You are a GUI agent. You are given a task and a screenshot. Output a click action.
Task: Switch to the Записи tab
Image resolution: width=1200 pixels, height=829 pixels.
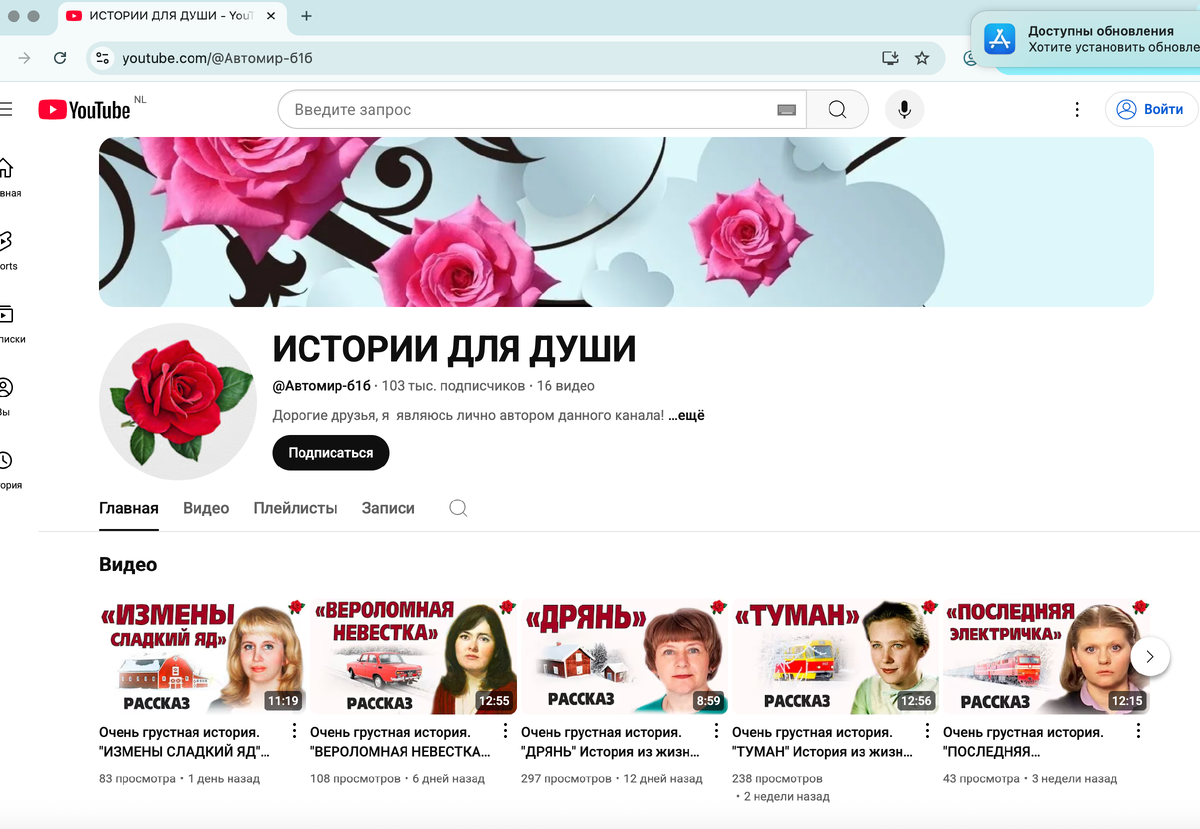coord(388,508)
